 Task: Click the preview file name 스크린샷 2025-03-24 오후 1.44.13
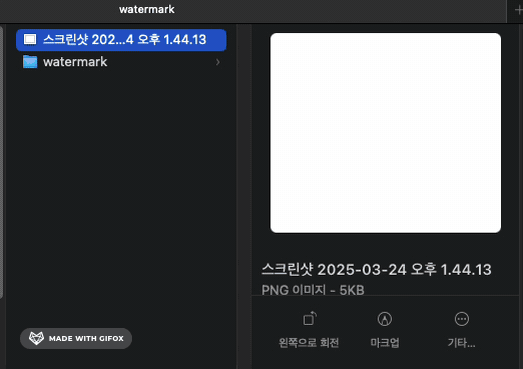377,270
